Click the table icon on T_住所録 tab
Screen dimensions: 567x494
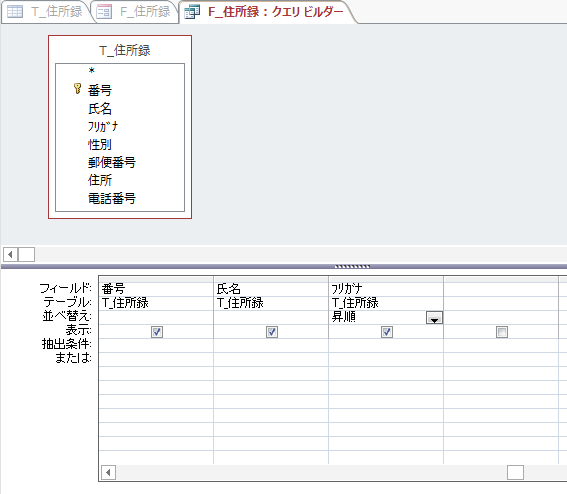(15, 12)
